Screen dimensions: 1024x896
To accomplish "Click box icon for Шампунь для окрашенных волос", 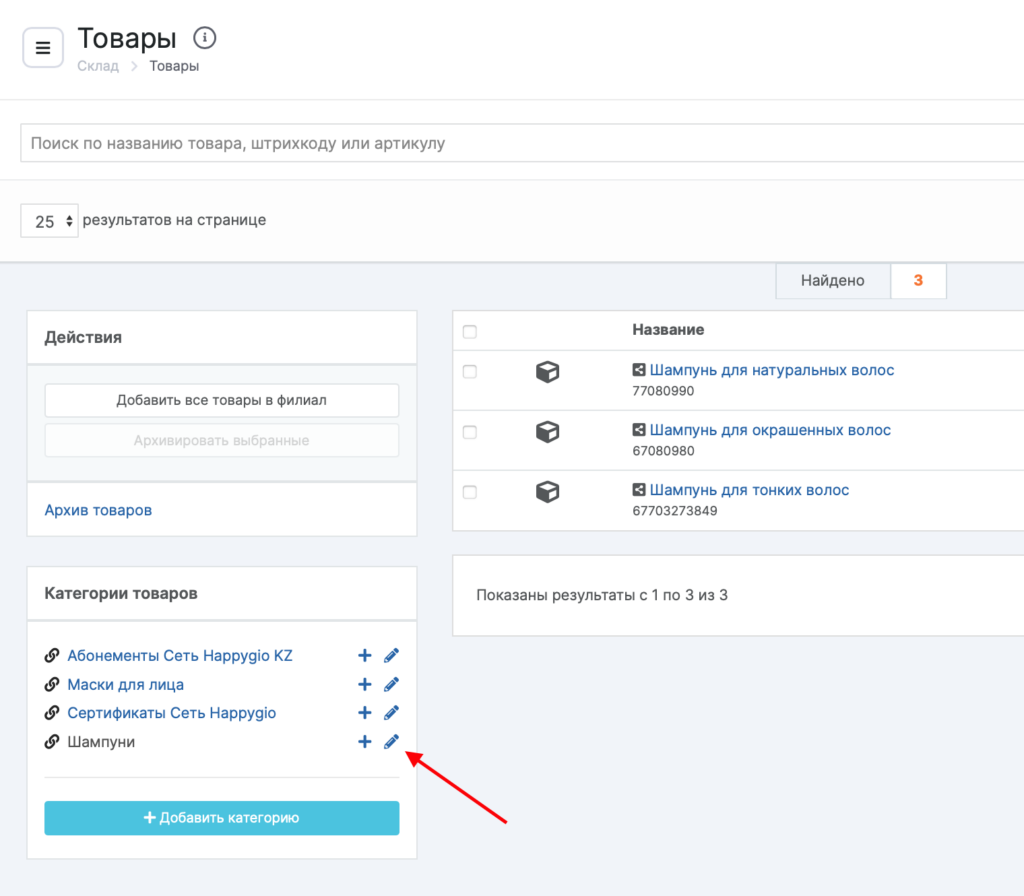I will (x=547, y=431).
